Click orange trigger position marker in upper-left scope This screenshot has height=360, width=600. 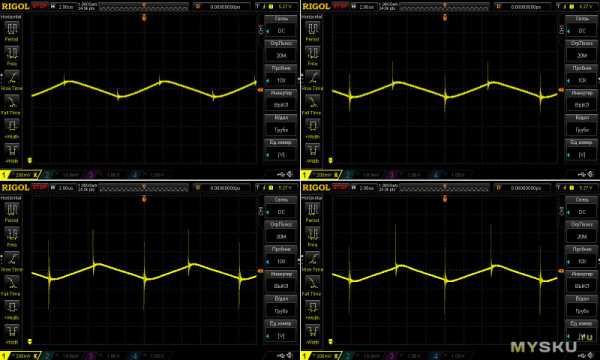(x=144, y=17)
